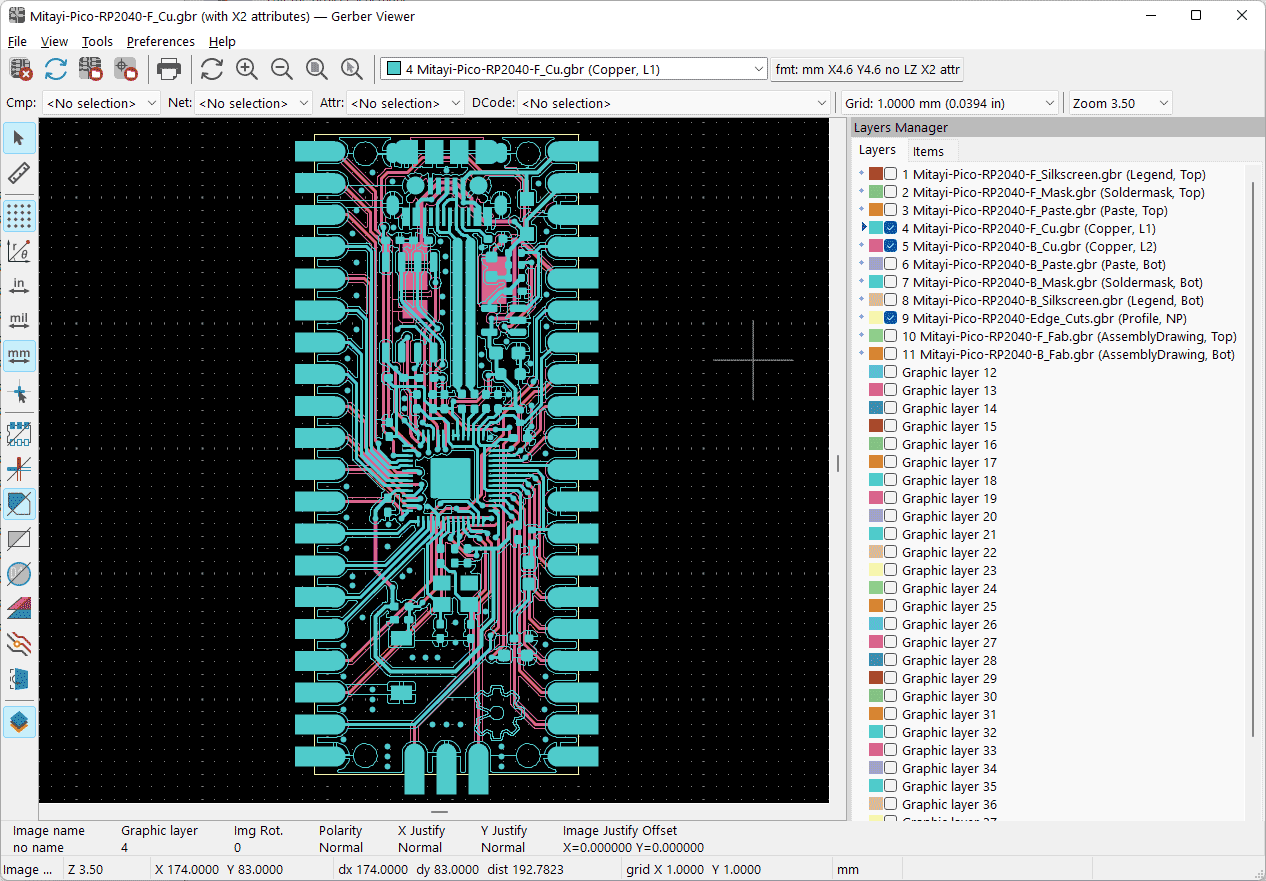Open the Attr attribute dropdown

tap(405, 103)
